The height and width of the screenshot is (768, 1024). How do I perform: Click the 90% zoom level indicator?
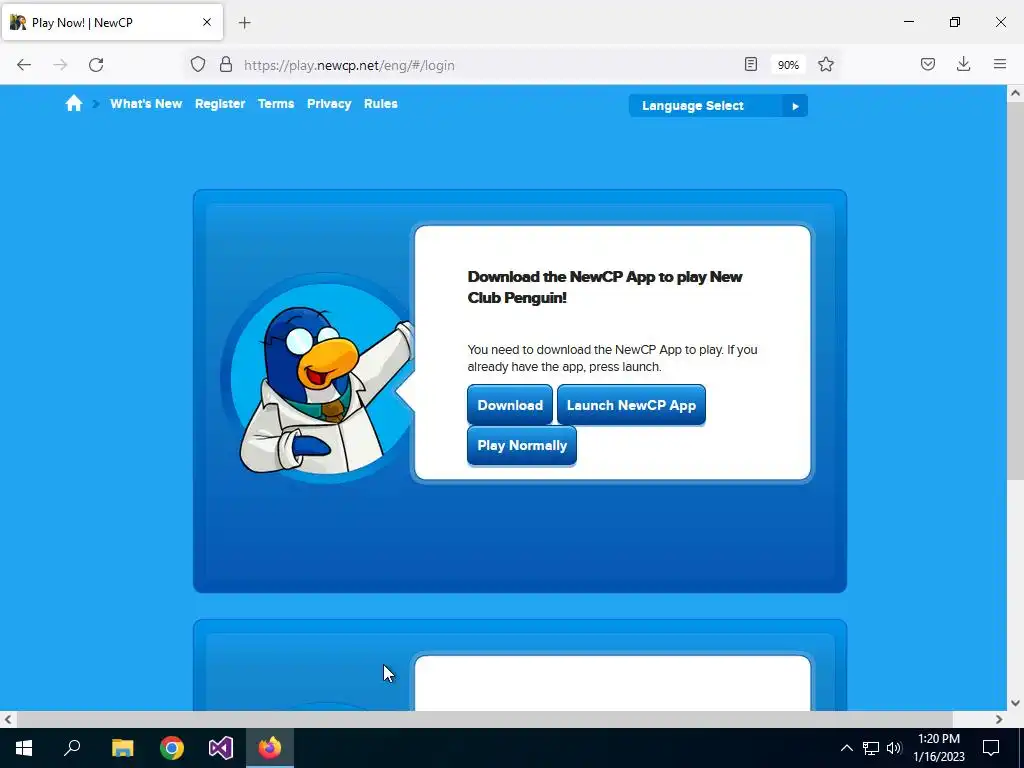click(788, 65)
